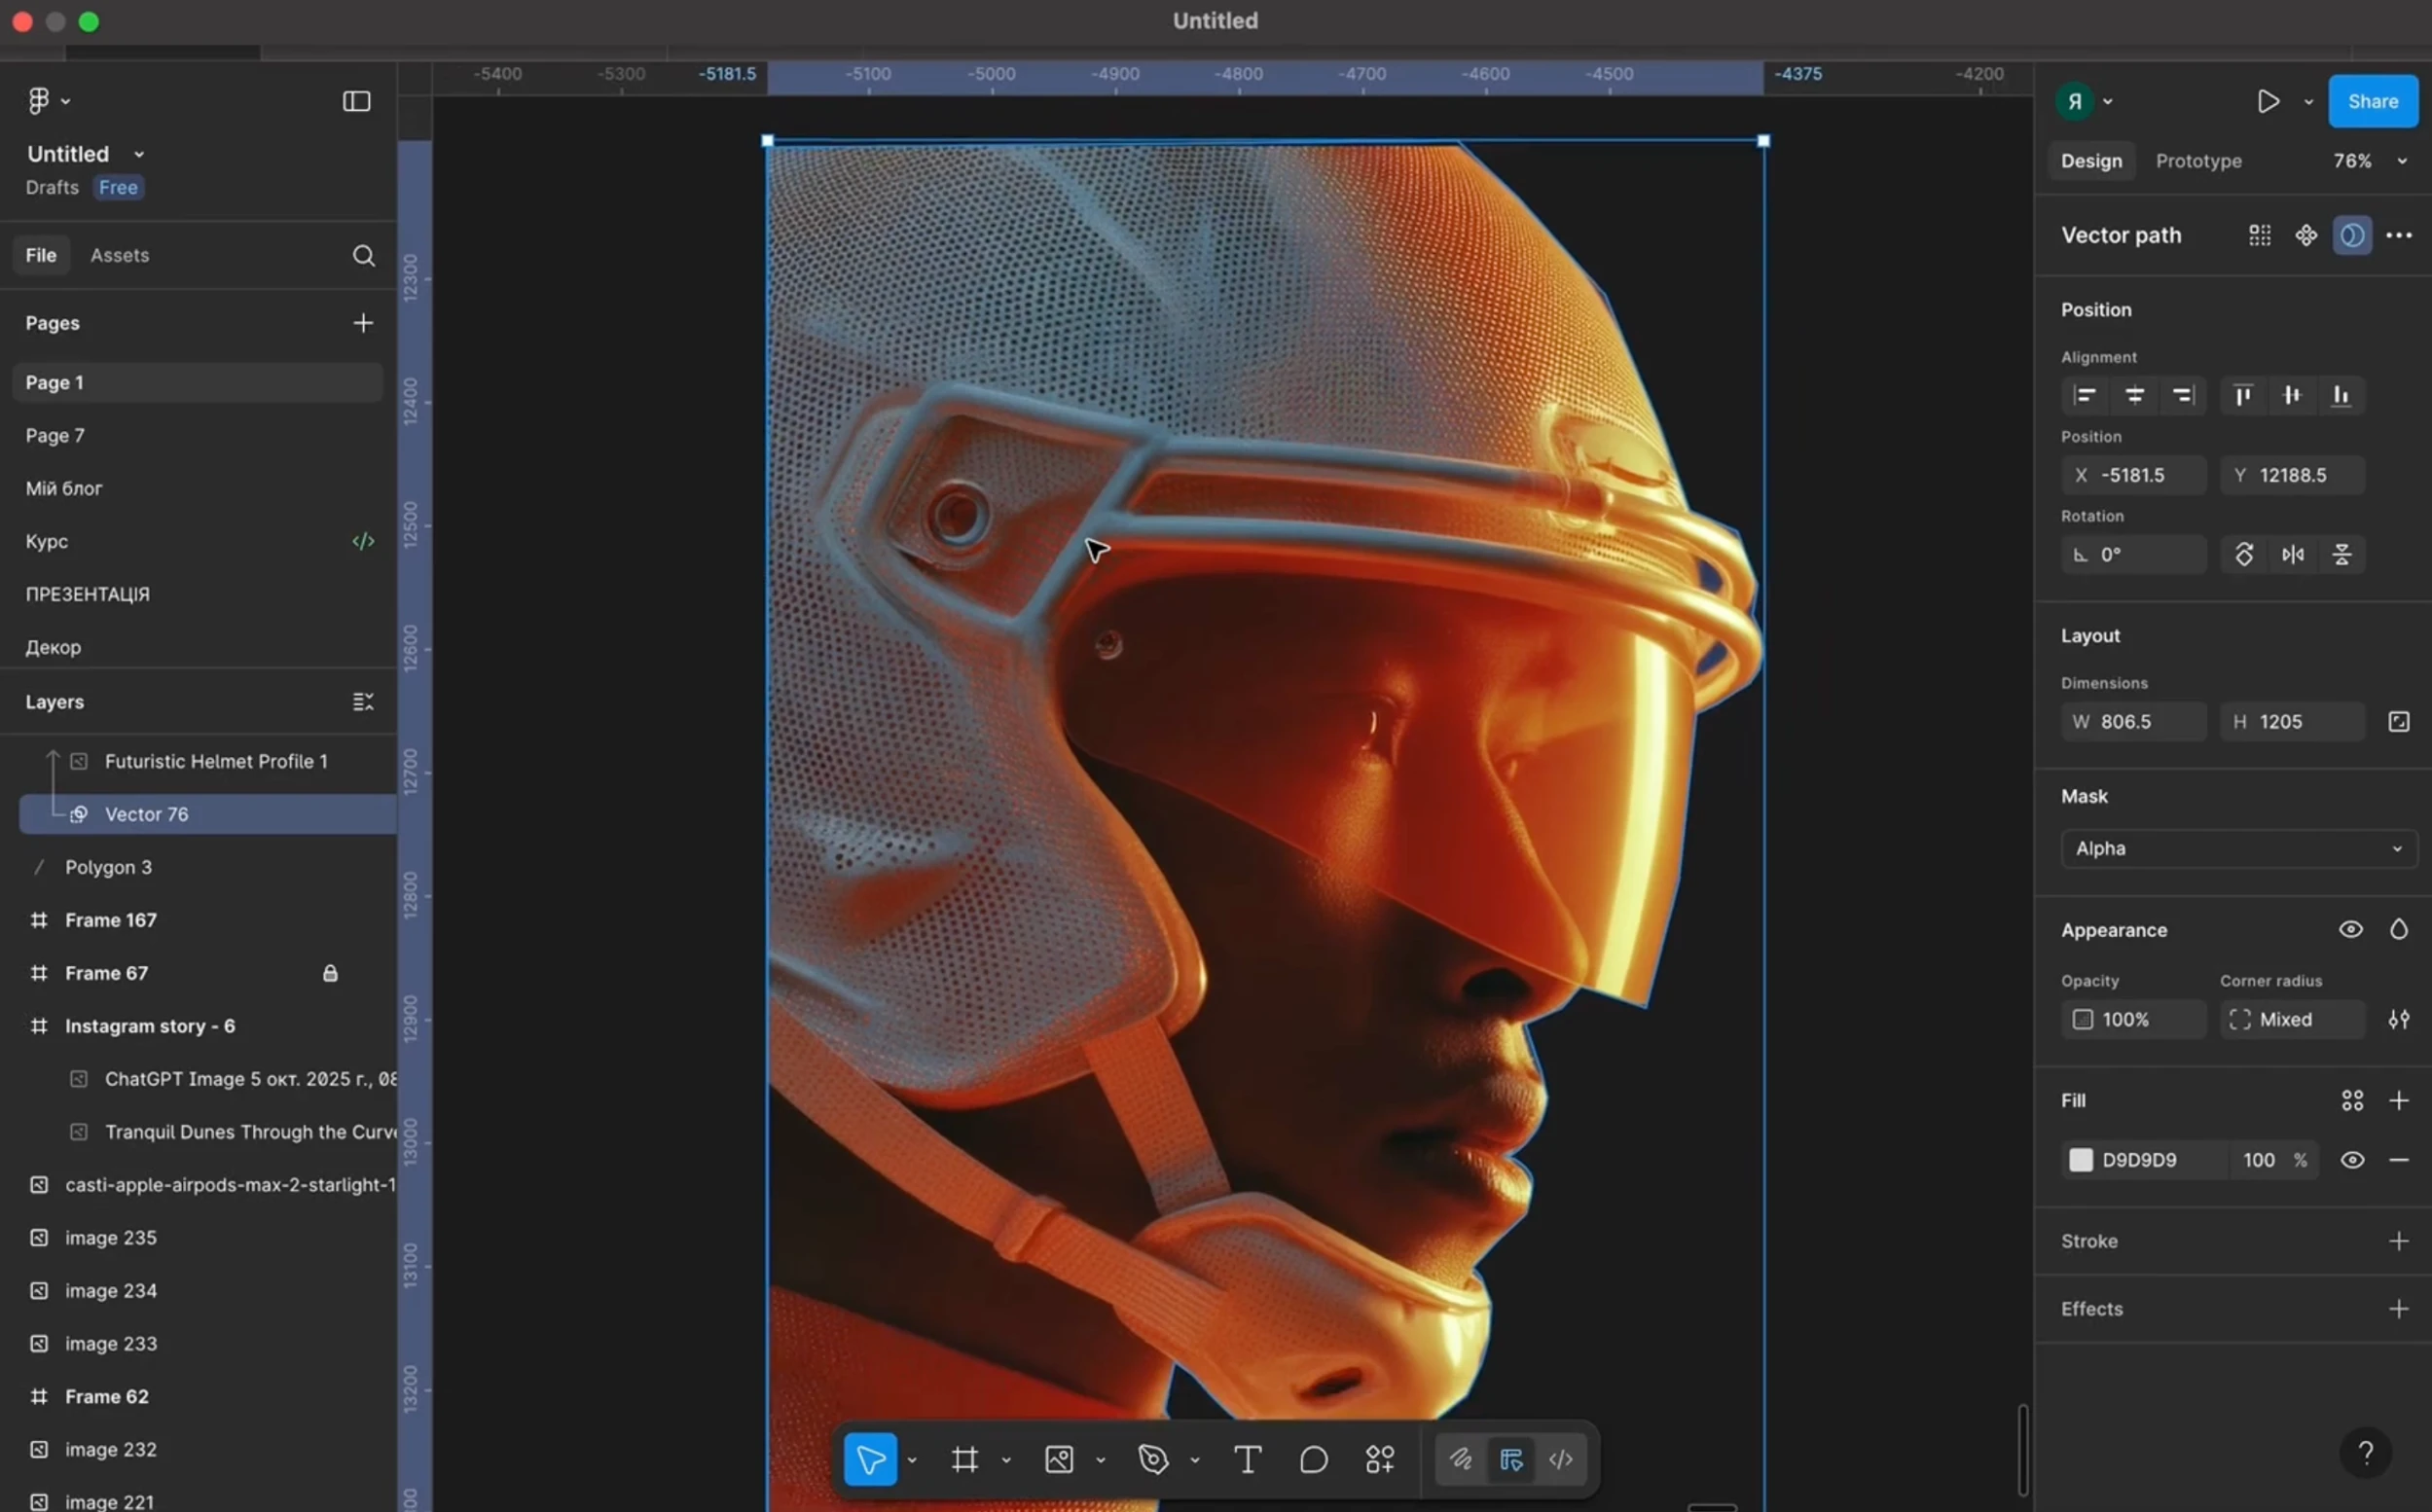Viewport: 2432px width, 1512px height.
Task: Click the D9D9D9 fill color swatch
Action: coord(2080,1160)
